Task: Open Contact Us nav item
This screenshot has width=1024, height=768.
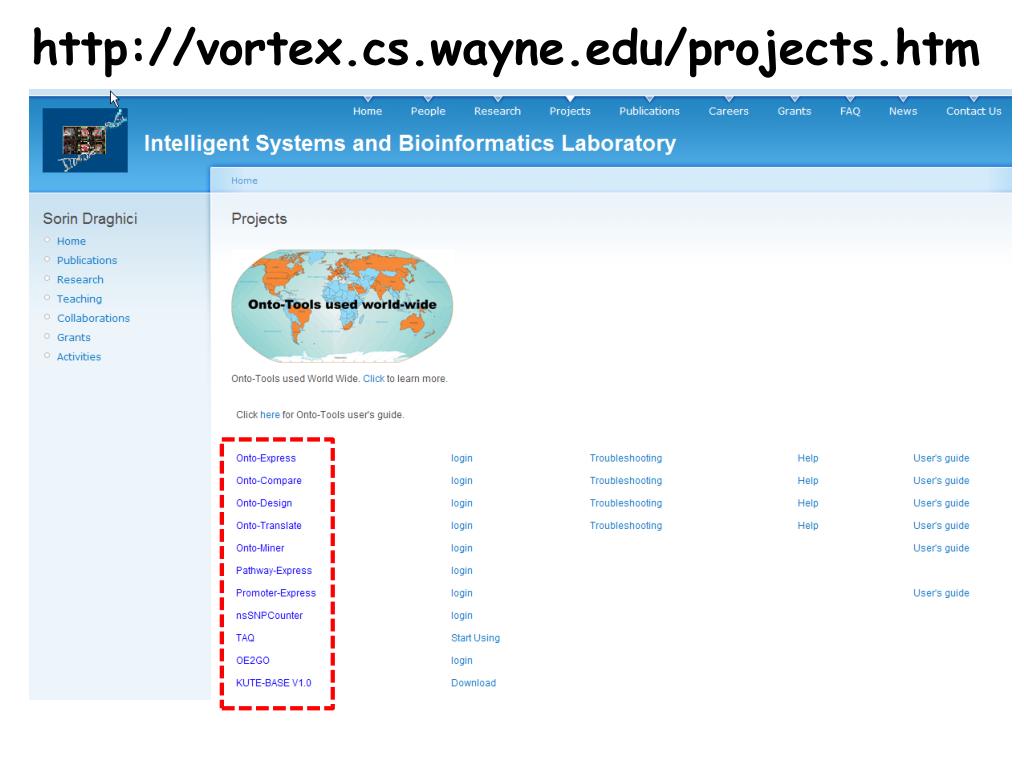Action: (974, 111)
